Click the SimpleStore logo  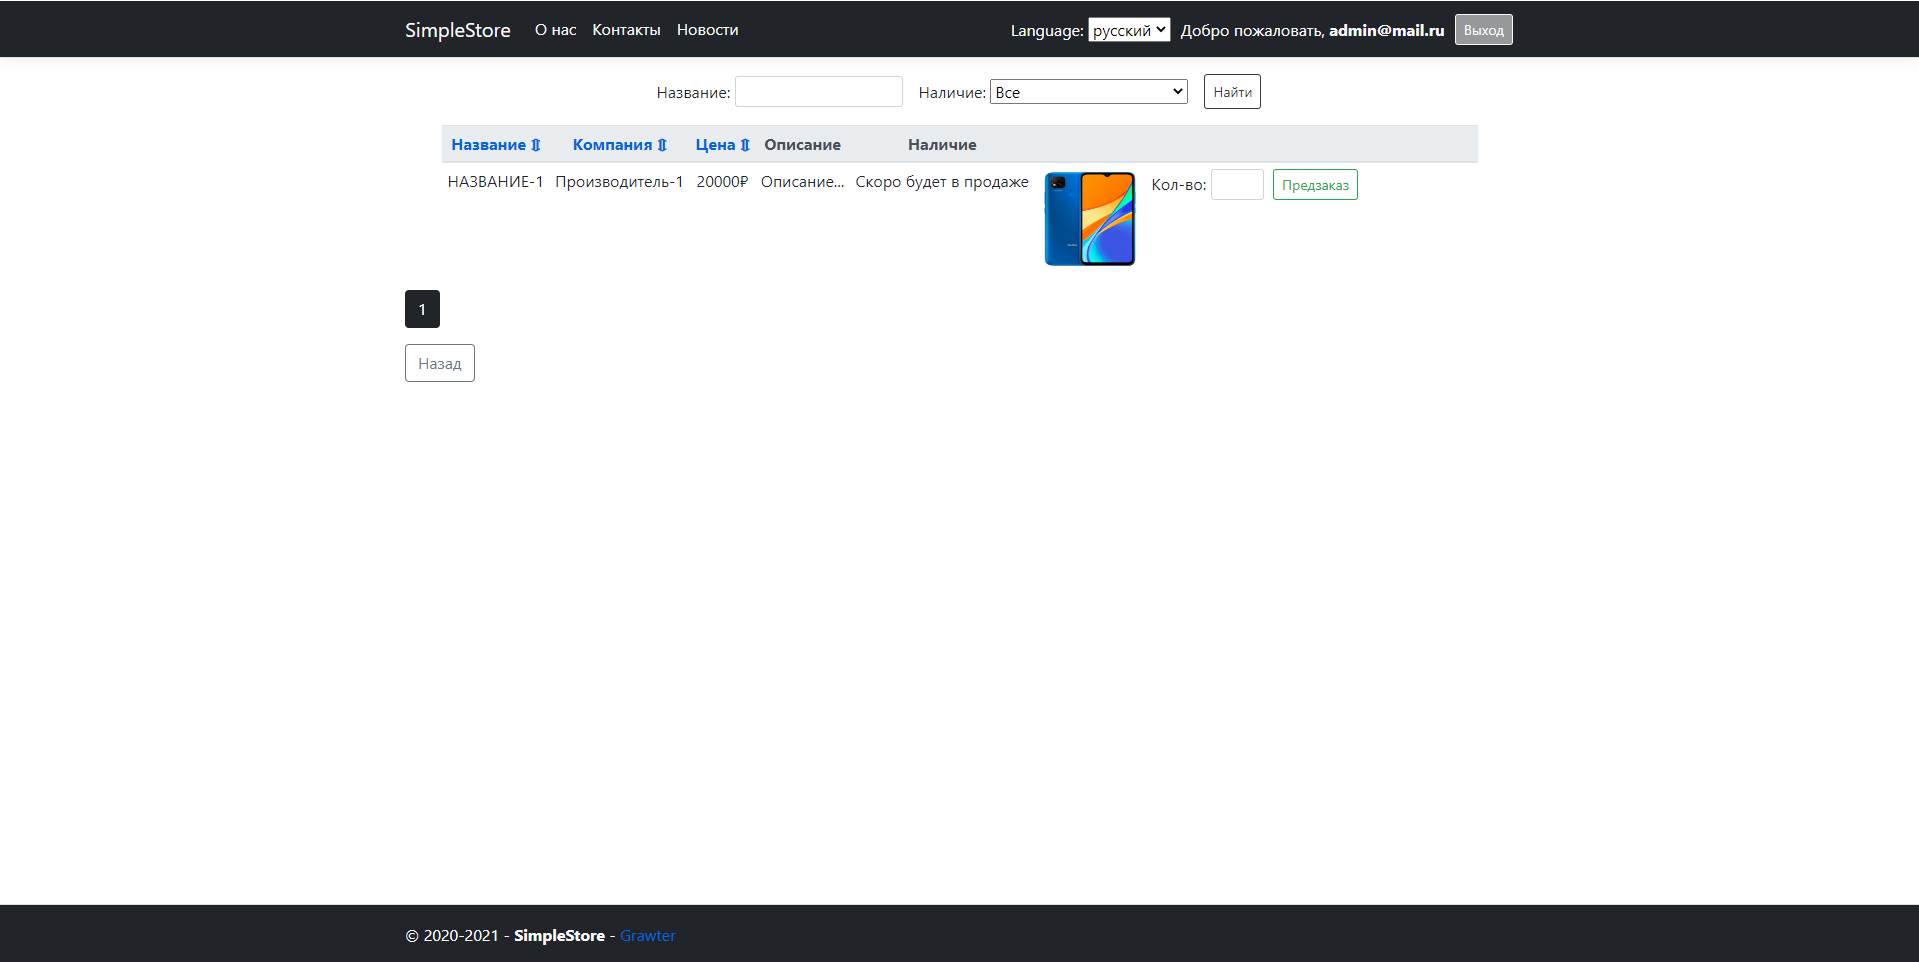tap(457, 29)
